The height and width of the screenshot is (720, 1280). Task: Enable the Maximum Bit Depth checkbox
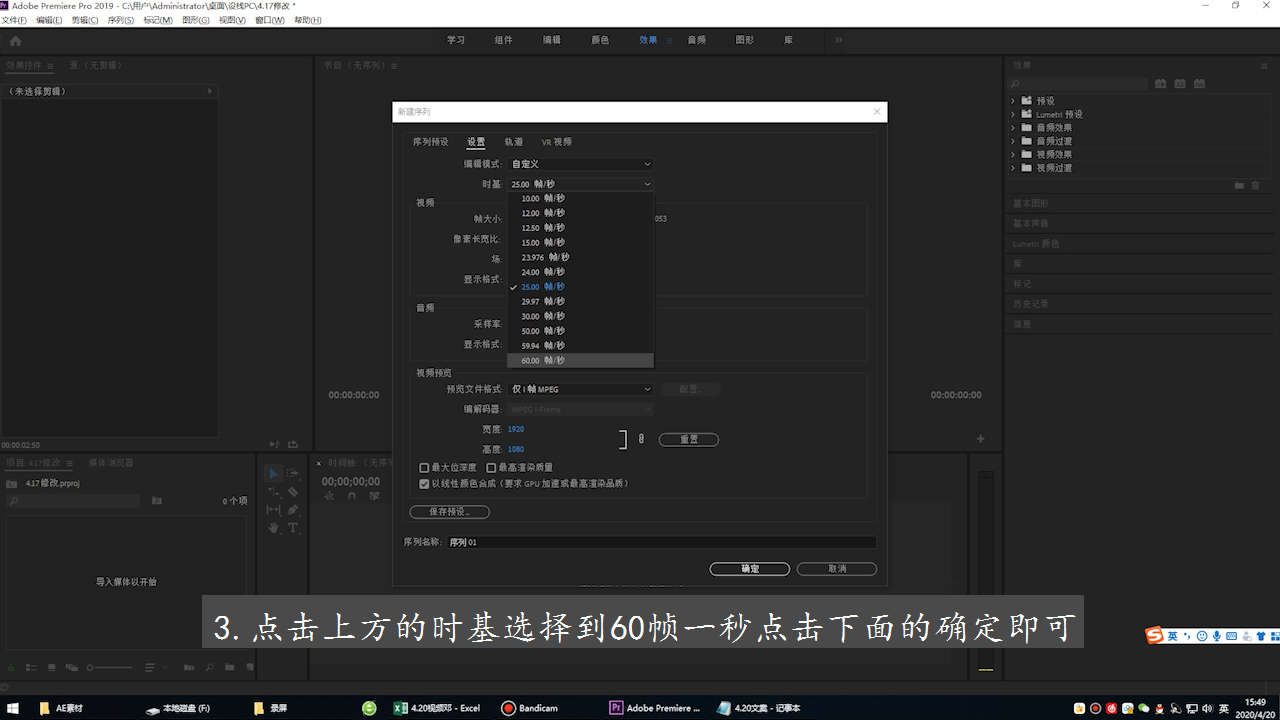click(x=424, y=467)
